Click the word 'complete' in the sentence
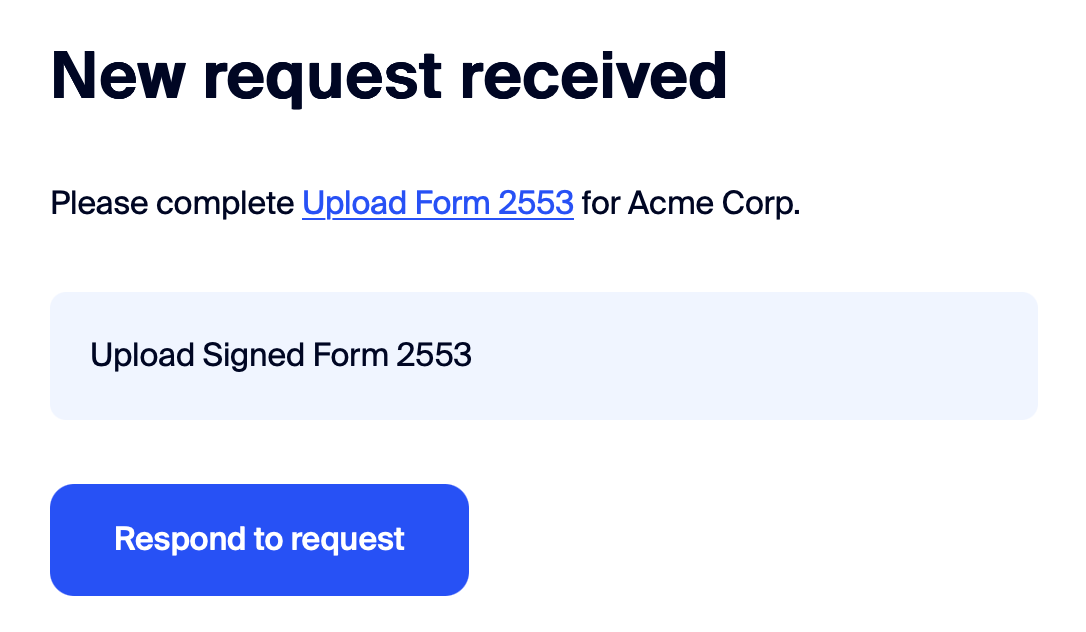 225,204
